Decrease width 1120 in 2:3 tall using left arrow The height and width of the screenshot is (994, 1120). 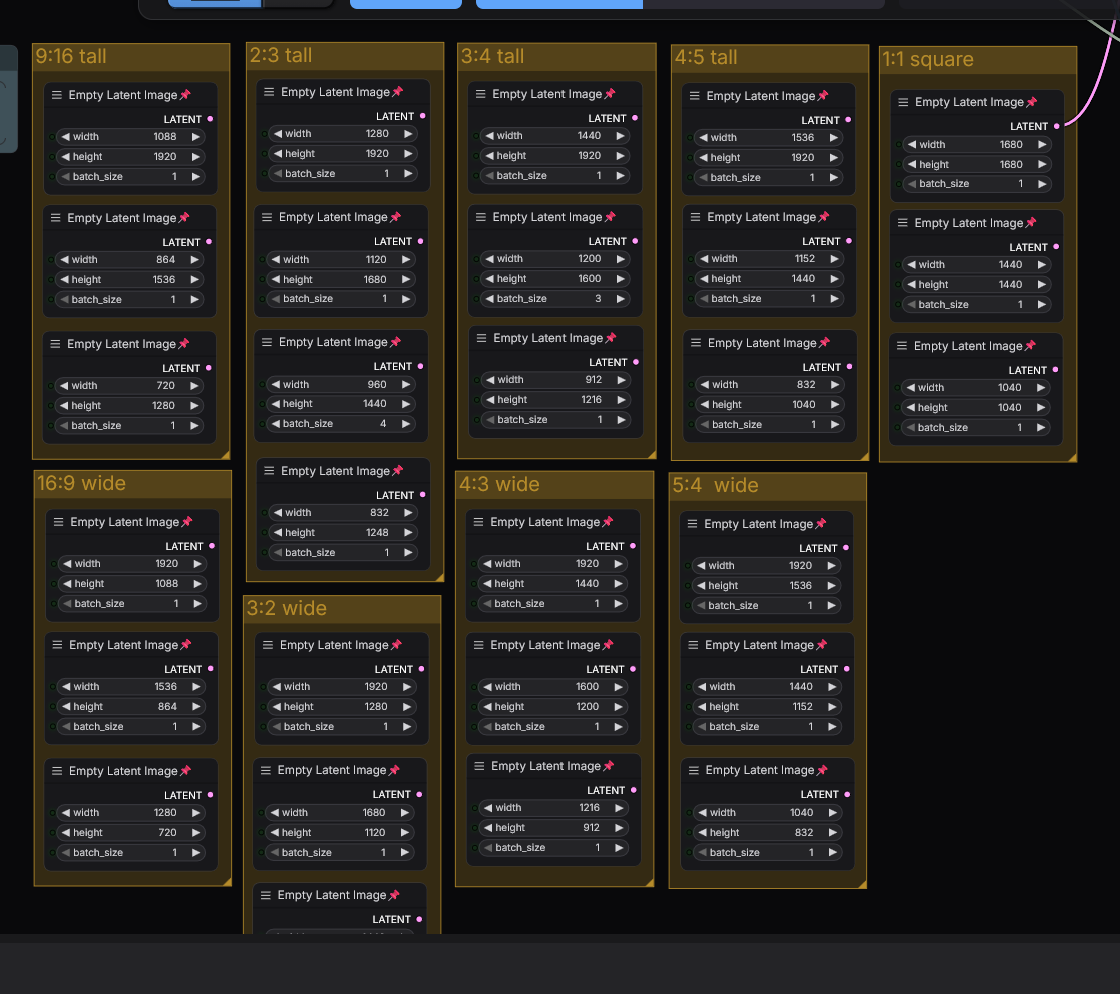click(x=276, y=260)
